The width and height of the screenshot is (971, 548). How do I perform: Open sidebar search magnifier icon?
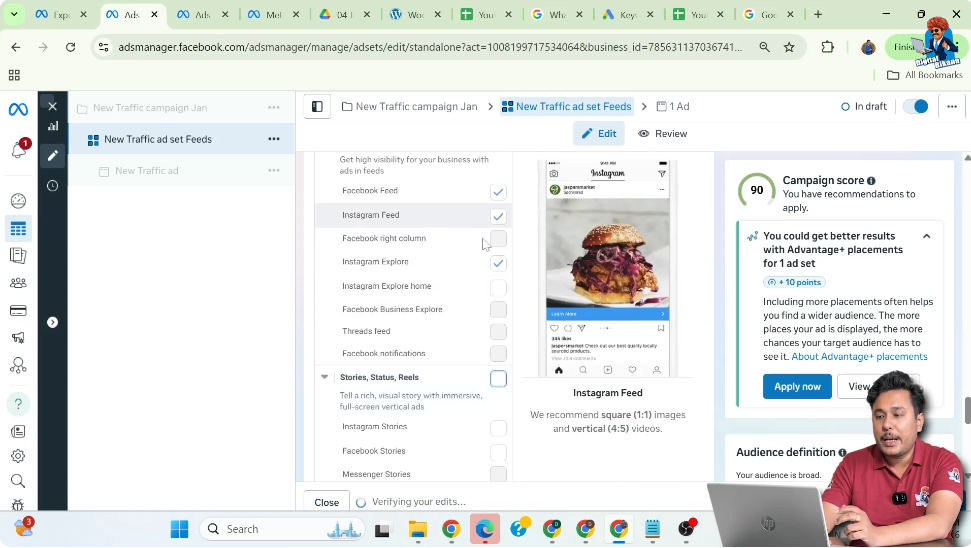[x=18, y=481]
